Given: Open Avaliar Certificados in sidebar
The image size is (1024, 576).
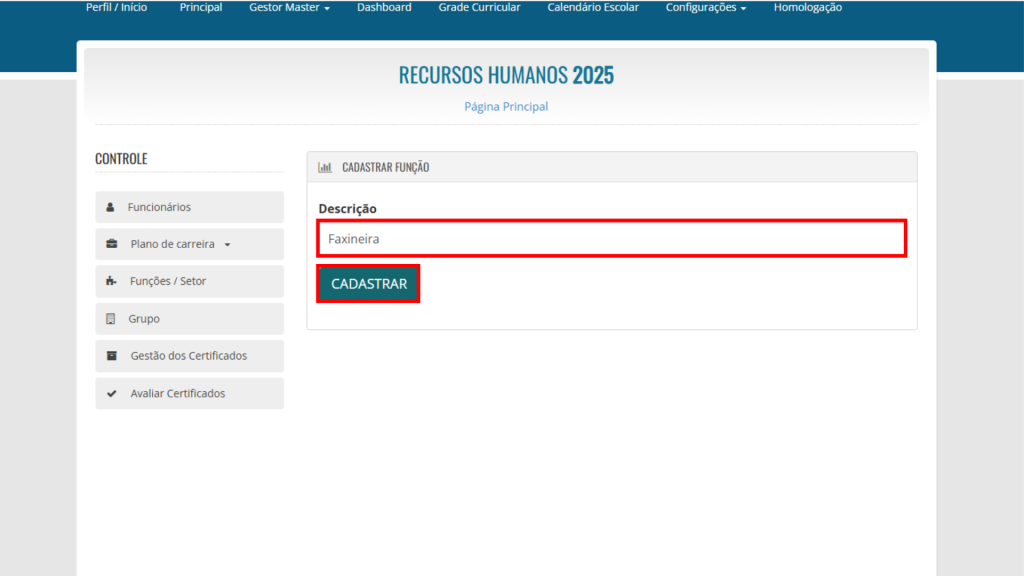Looking at the screenshot, I should 189,393.
